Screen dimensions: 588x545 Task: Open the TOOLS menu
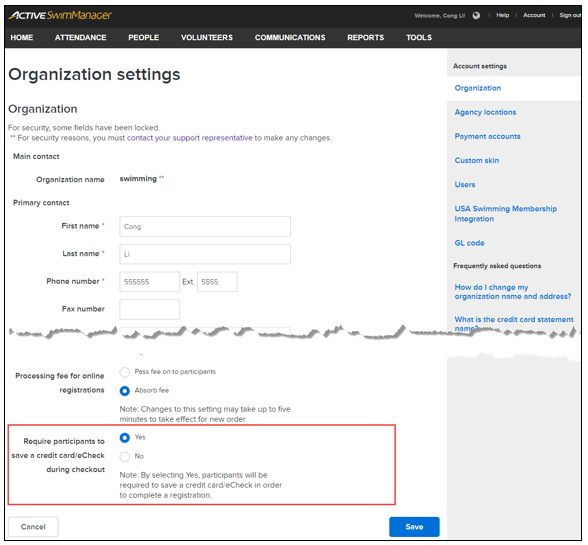tap(419, 38)
